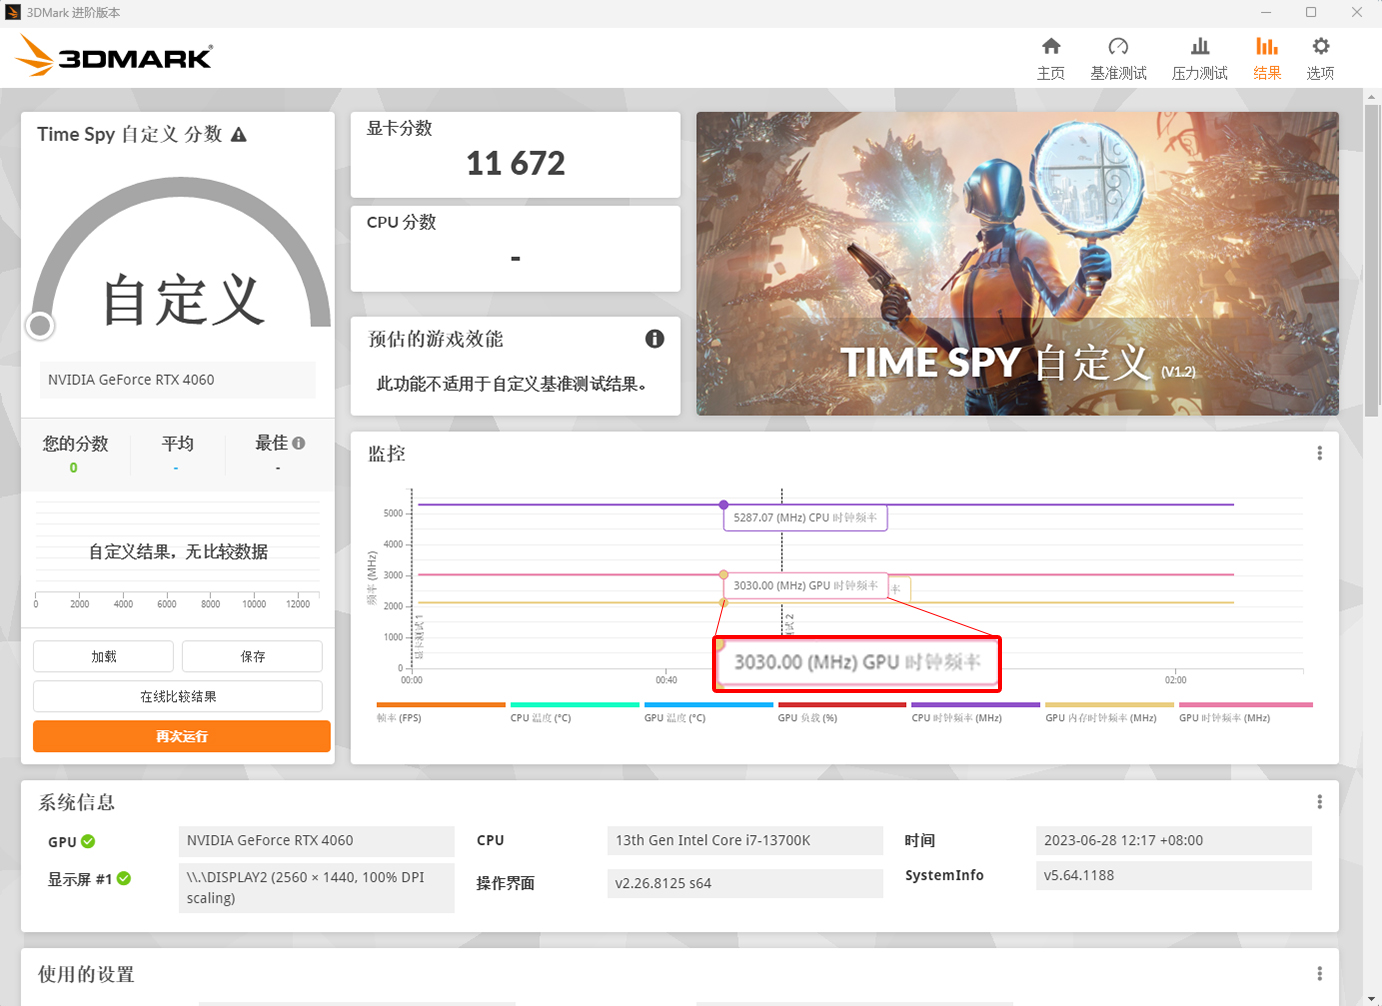The height and width of the screenshot is (1006, 1382).
Task: Click the green check icon beside GPU
Action: tap(88, 841)
